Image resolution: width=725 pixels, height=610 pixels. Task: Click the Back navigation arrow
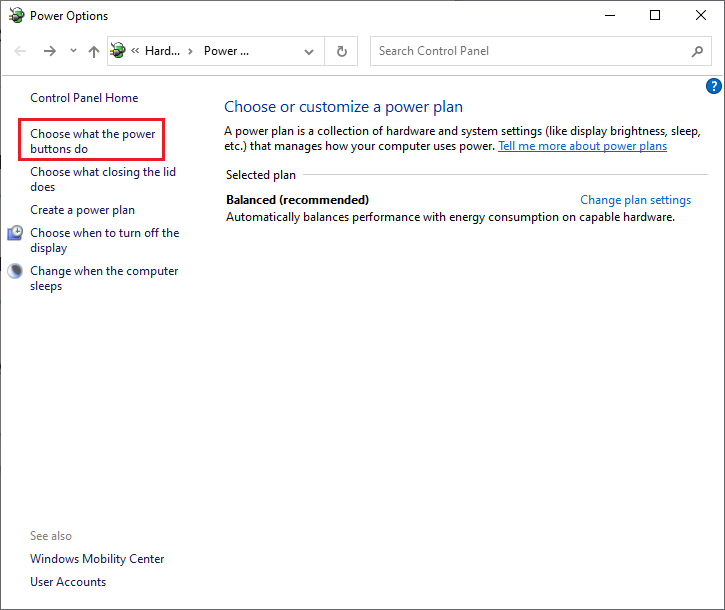click(x=21, y=51)
